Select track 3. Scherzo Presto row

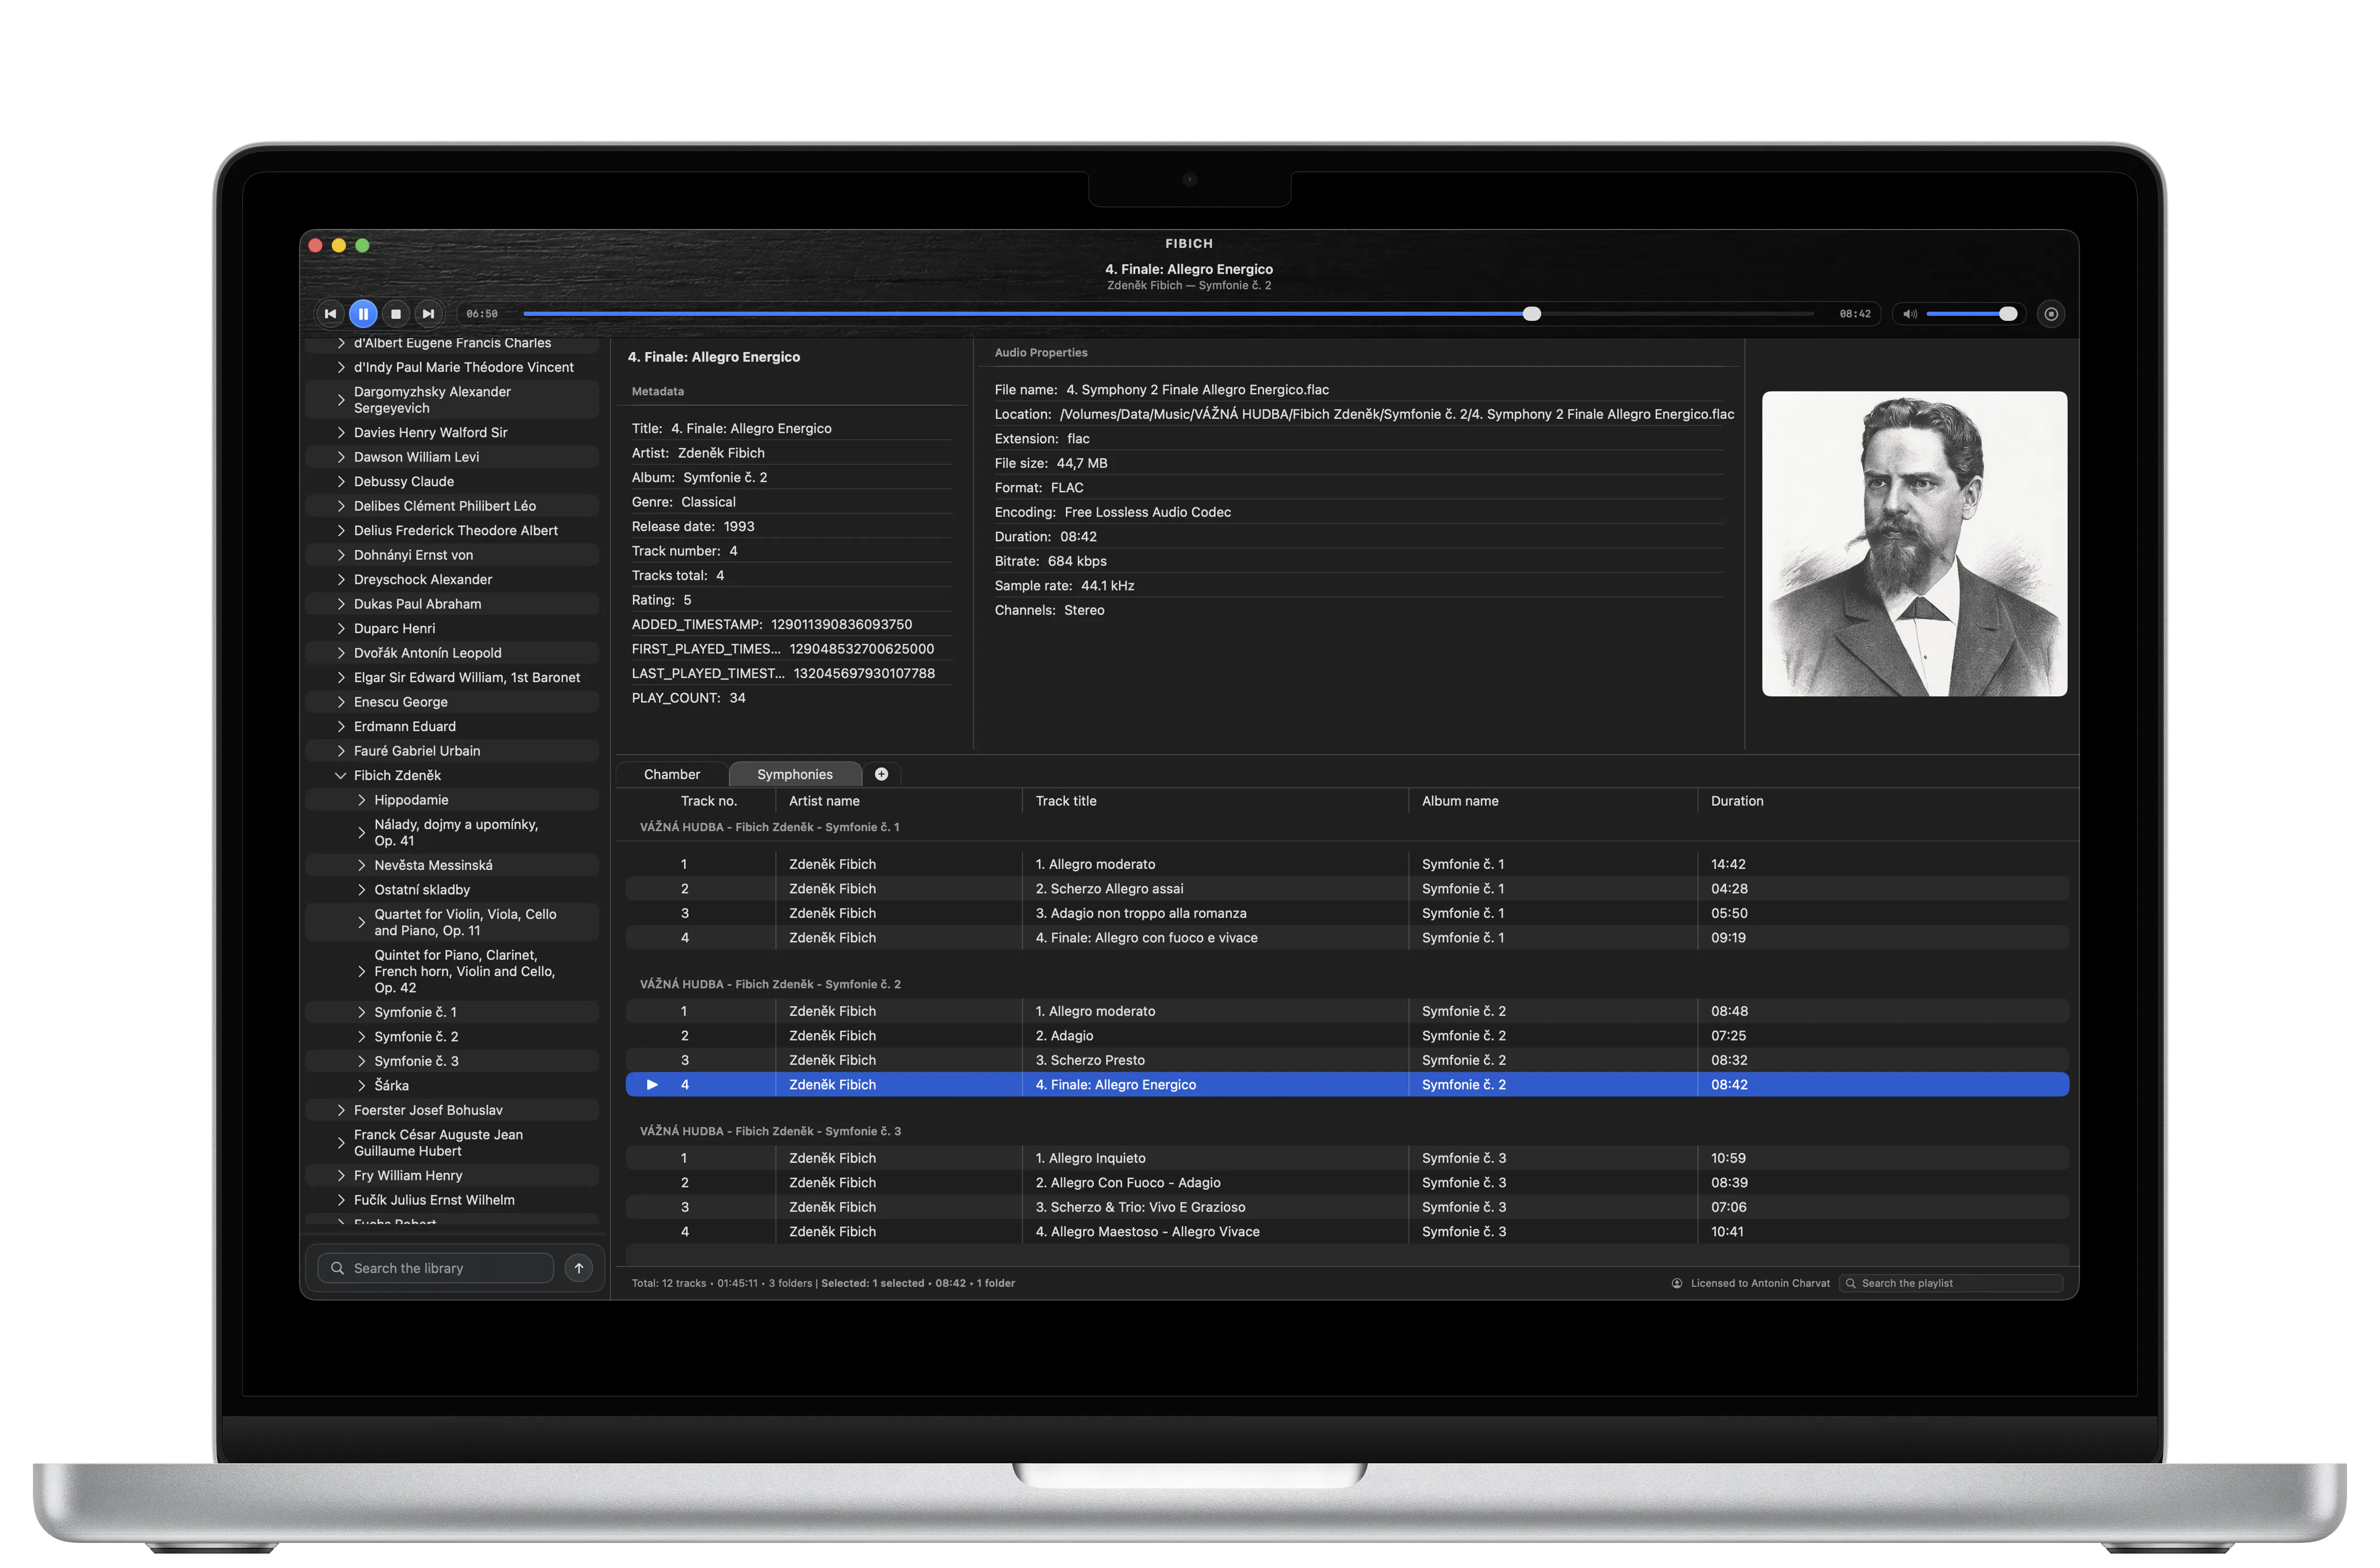pyautogui.click(x=1347, y=1060)
